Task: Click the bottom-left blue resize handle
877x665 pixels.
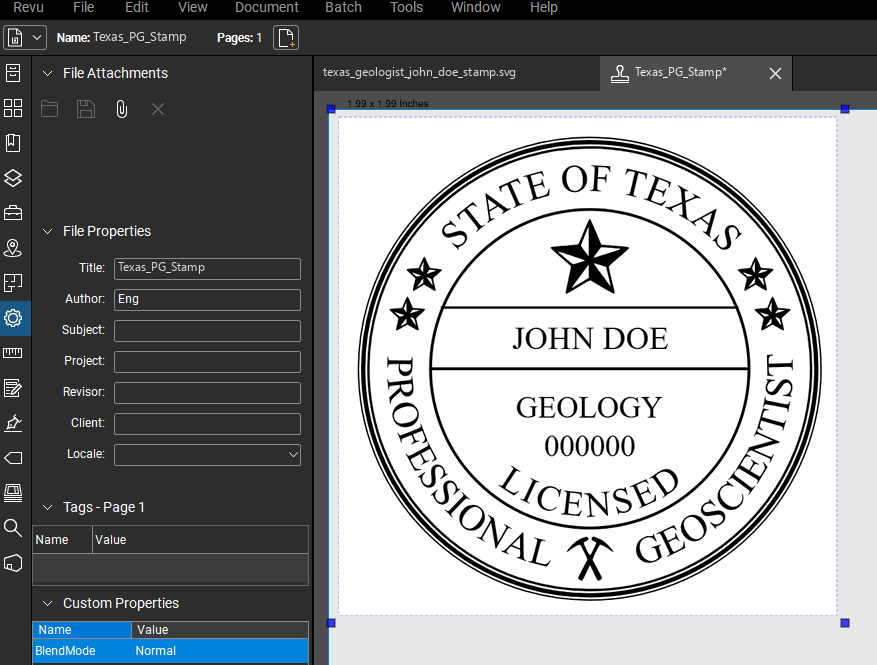Action: 331,622
